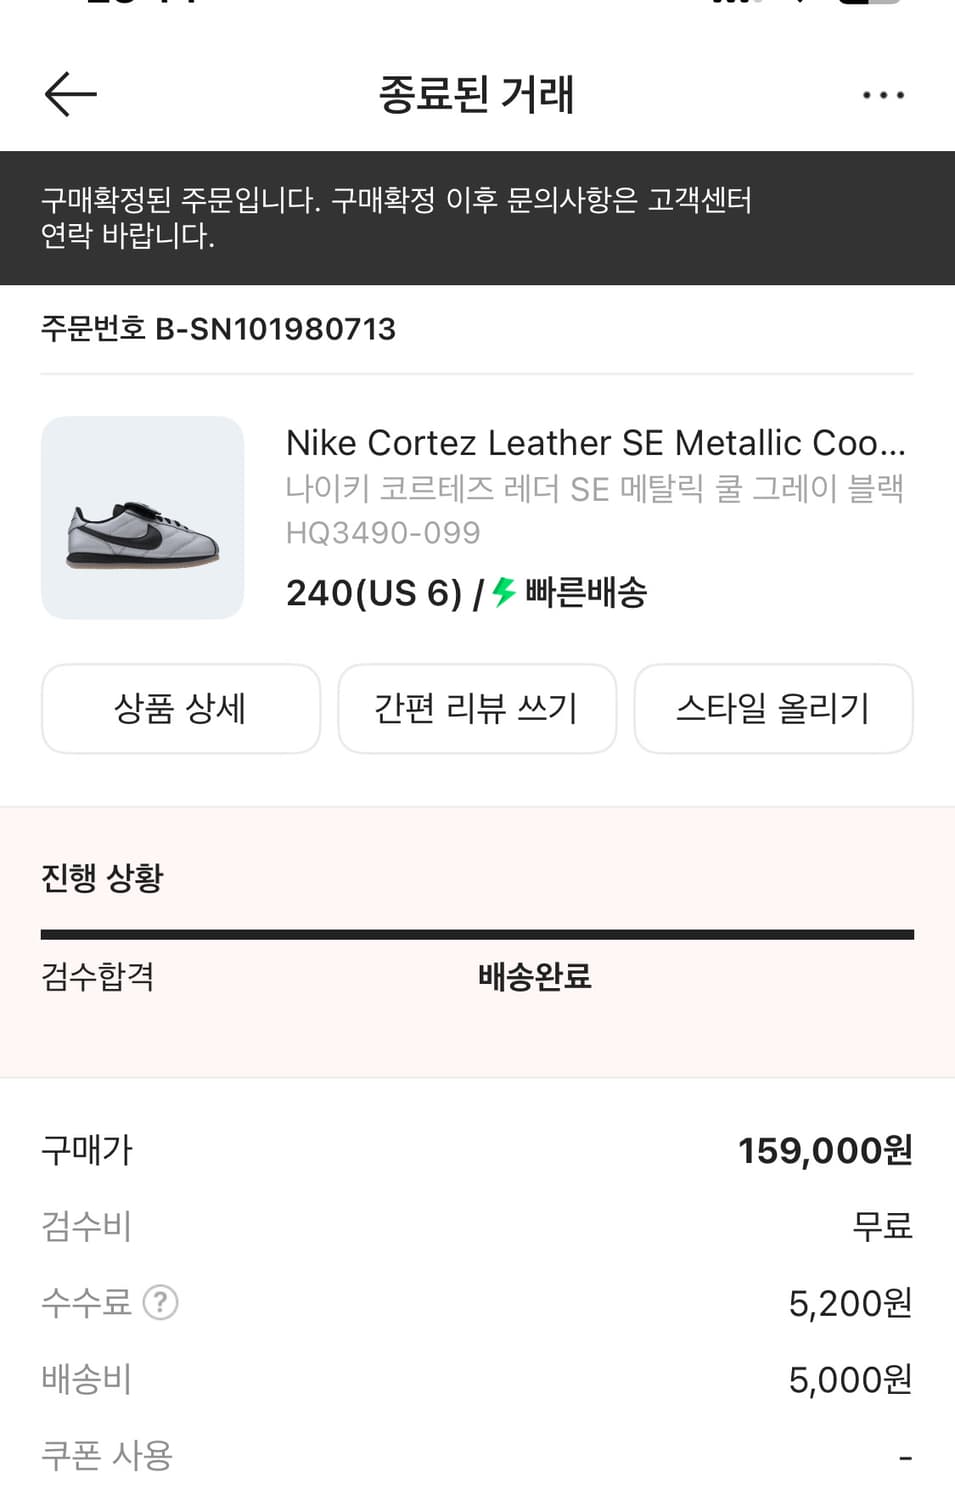Tap the 159,000원 purchase price
This screenshot has height=1500, width=955.
[825, 1150]
